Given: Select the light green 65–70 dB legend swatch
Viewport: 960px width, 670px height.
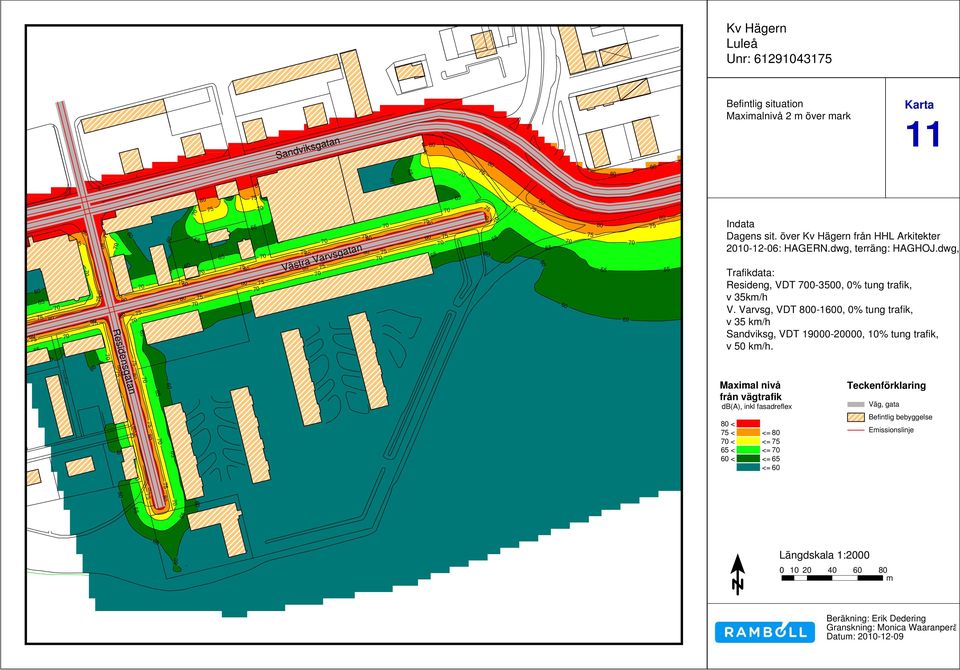Looking at the screenshot, I should (x=748, y=450).
